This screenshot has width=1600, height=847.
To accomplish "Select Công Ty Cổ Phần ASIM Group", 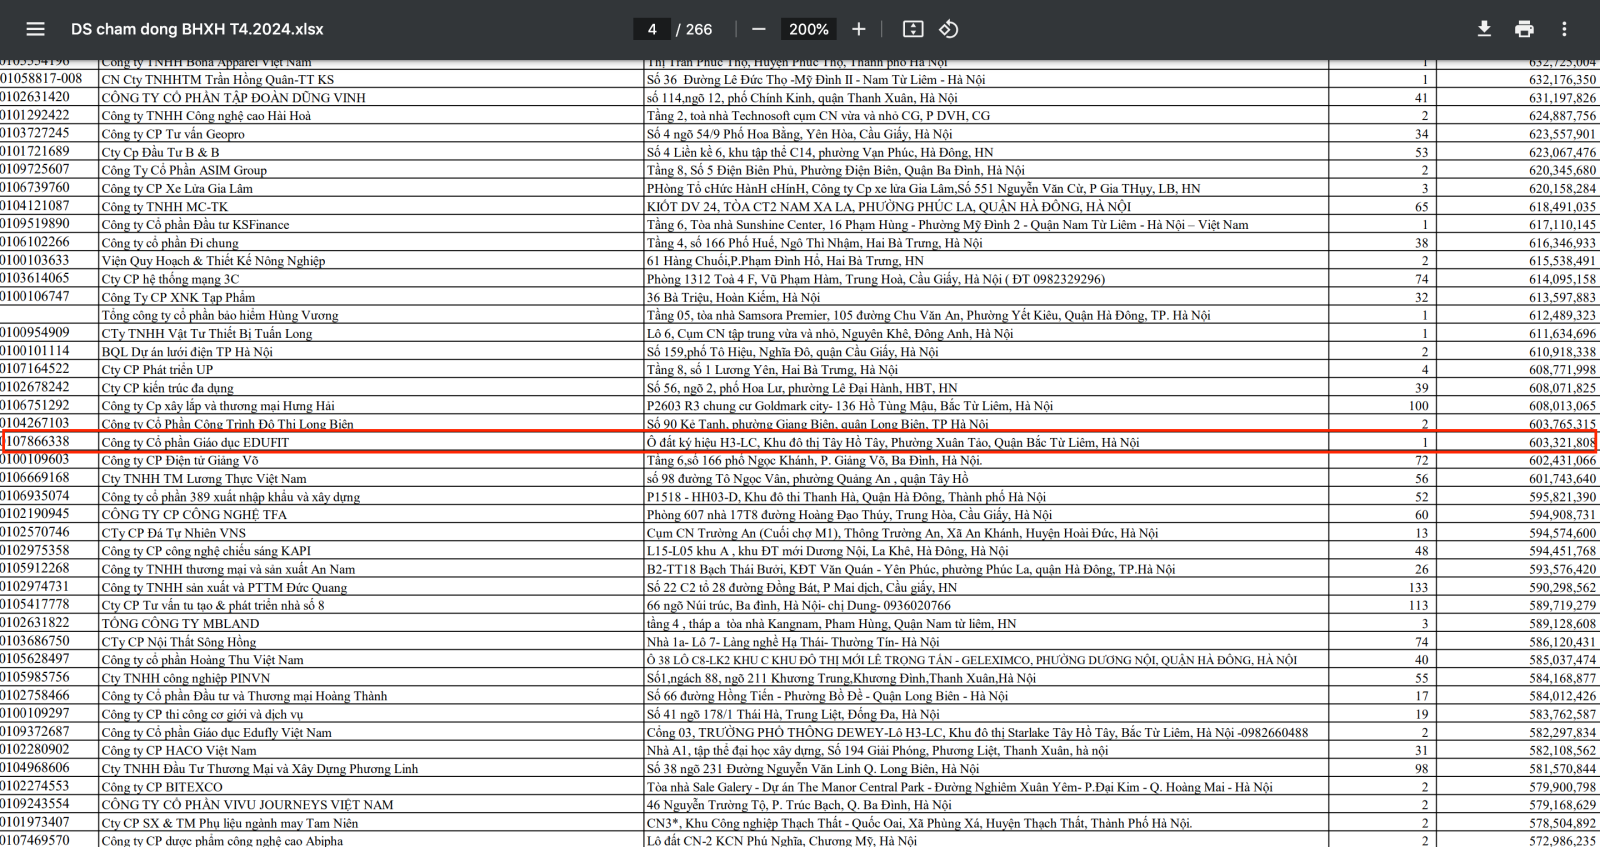I will [x=184, y=170].
